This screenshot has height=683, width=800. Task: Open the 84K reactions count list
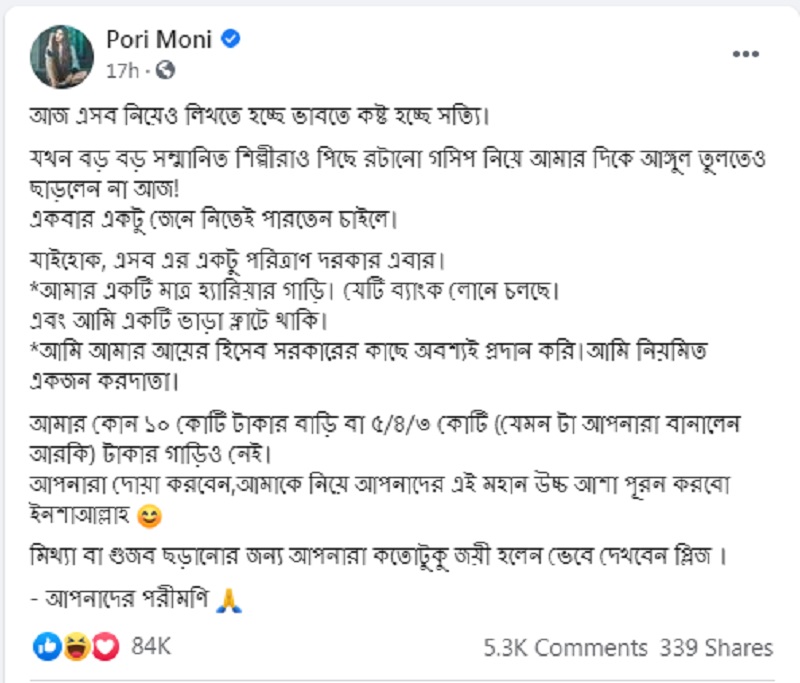pos(151,646)
